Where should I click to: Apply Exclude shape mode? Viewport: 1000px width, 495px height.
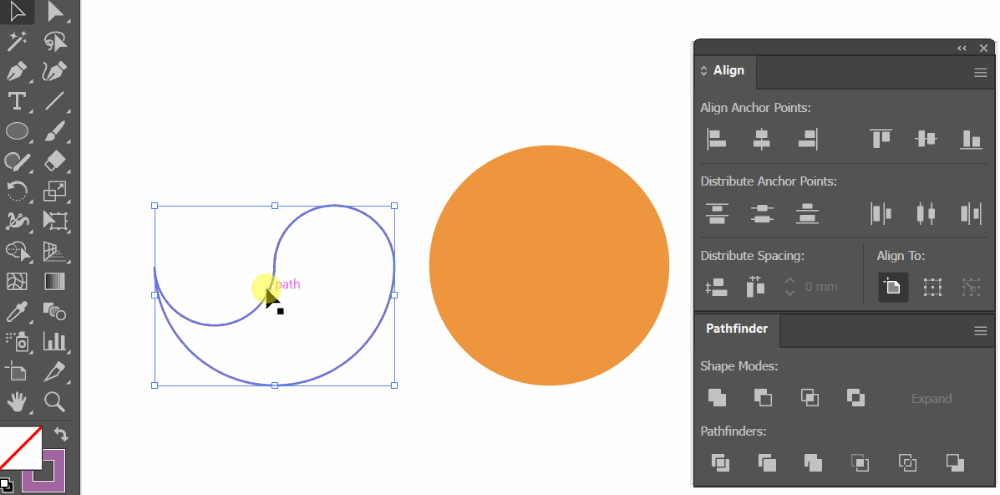[855, 398]
